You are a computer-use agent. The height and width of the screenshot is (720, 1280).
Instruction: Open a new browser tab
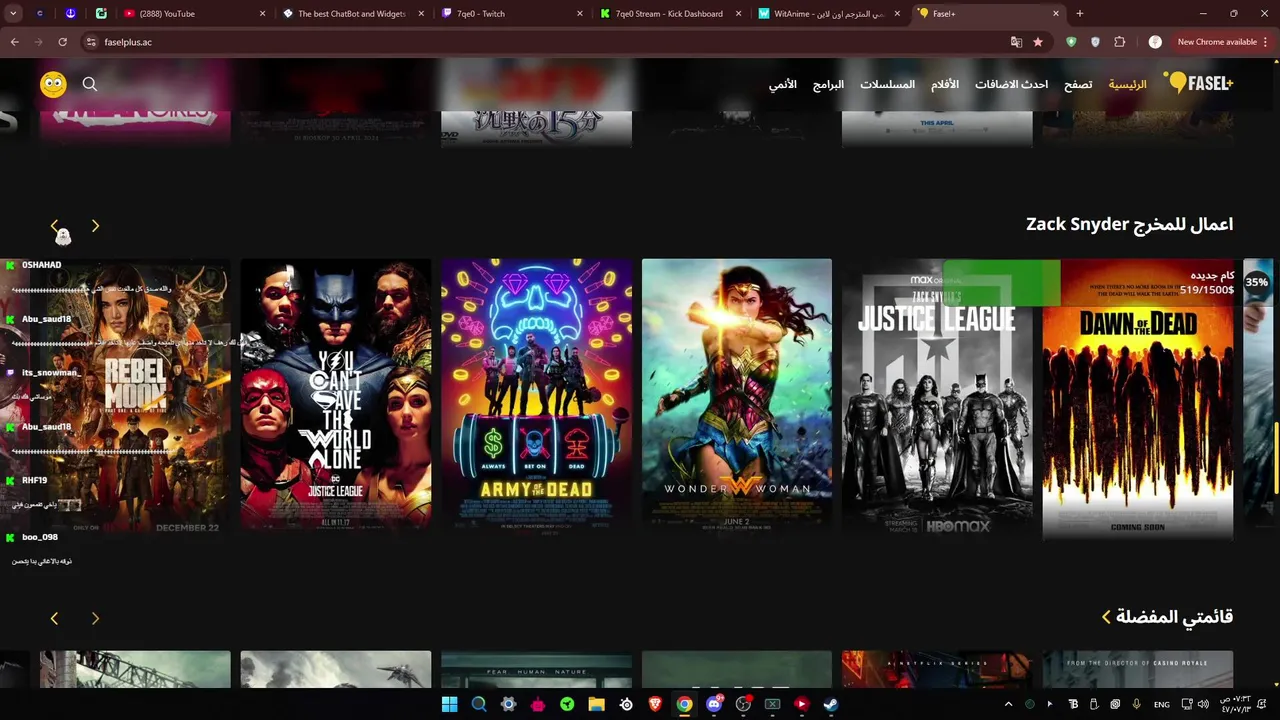(x=1080, y=14)
